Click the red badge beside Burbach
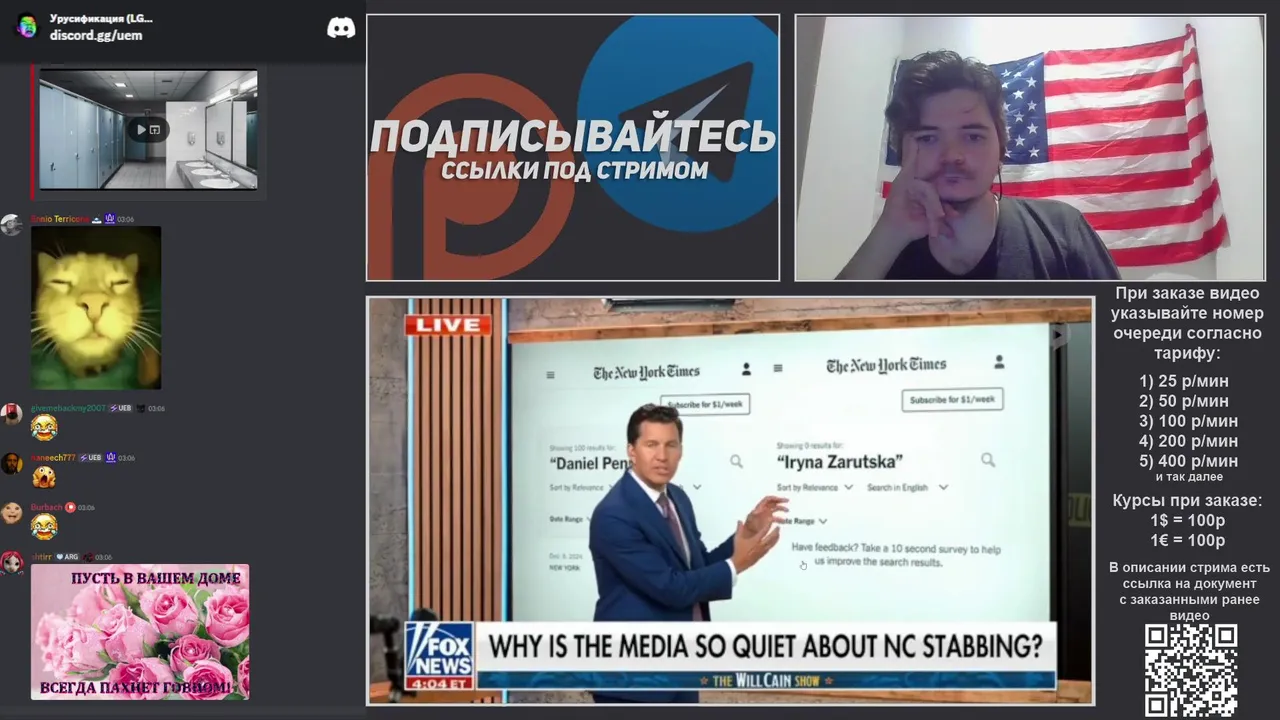Screen dimensions: 1280x720 click(x=70, y=507)
